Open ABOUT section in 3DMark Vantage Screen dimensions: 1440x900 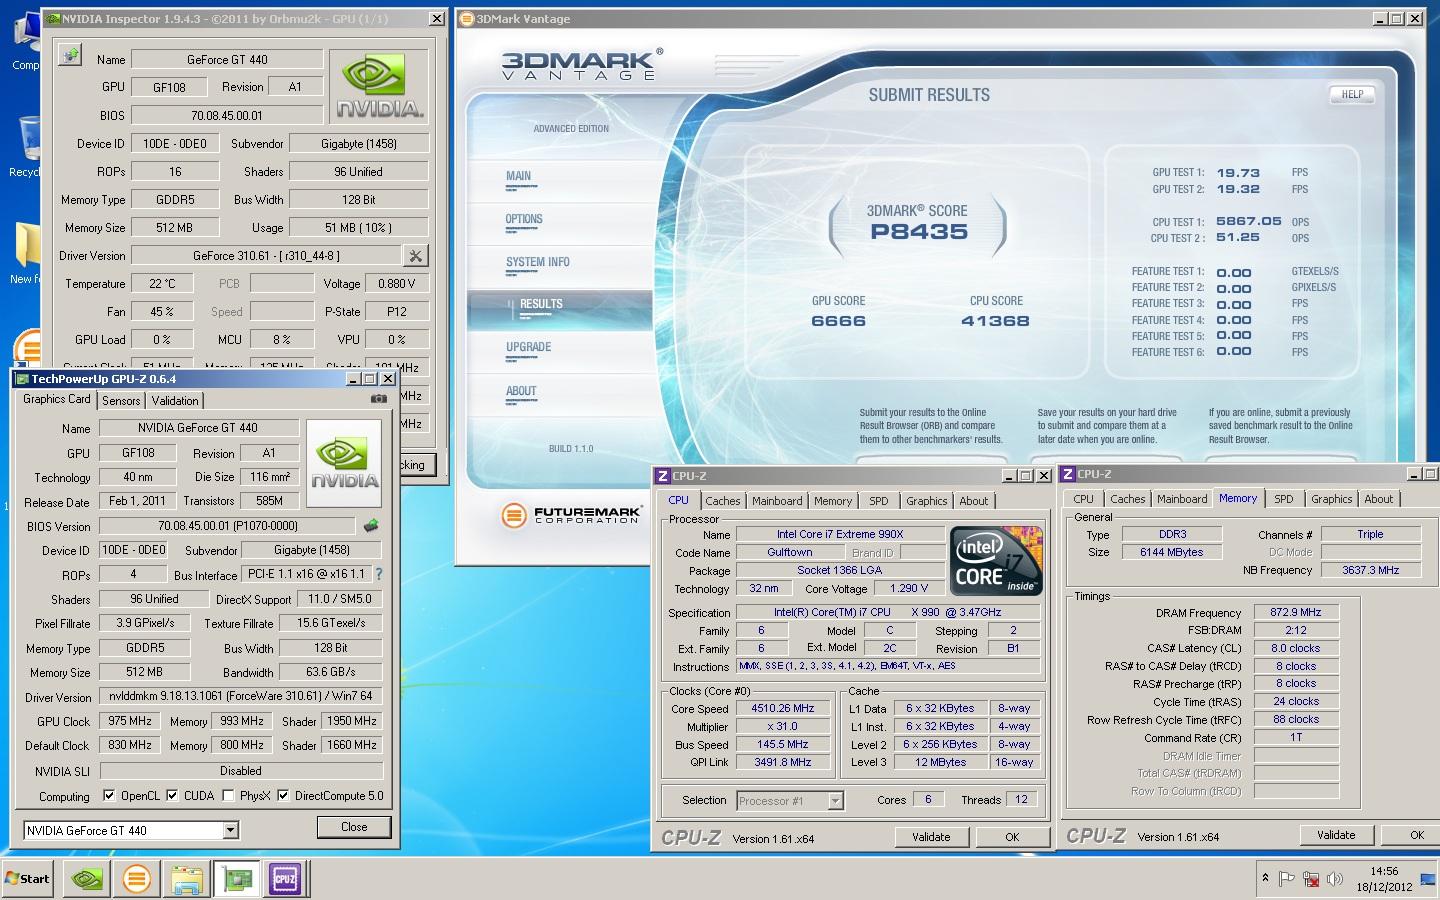point(559,394)
